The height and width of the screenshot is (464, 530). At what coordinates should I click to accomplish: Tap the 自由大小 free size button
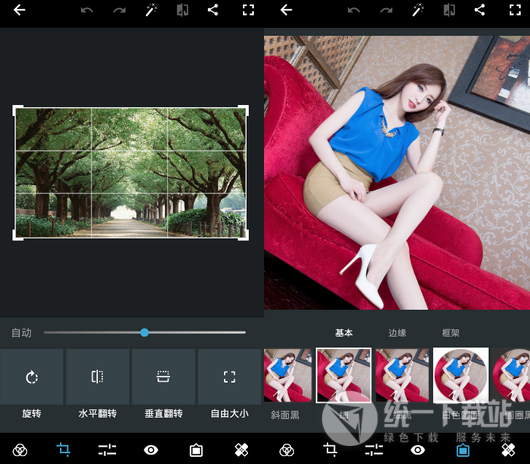pyautogui.click(x=230, y=377)
